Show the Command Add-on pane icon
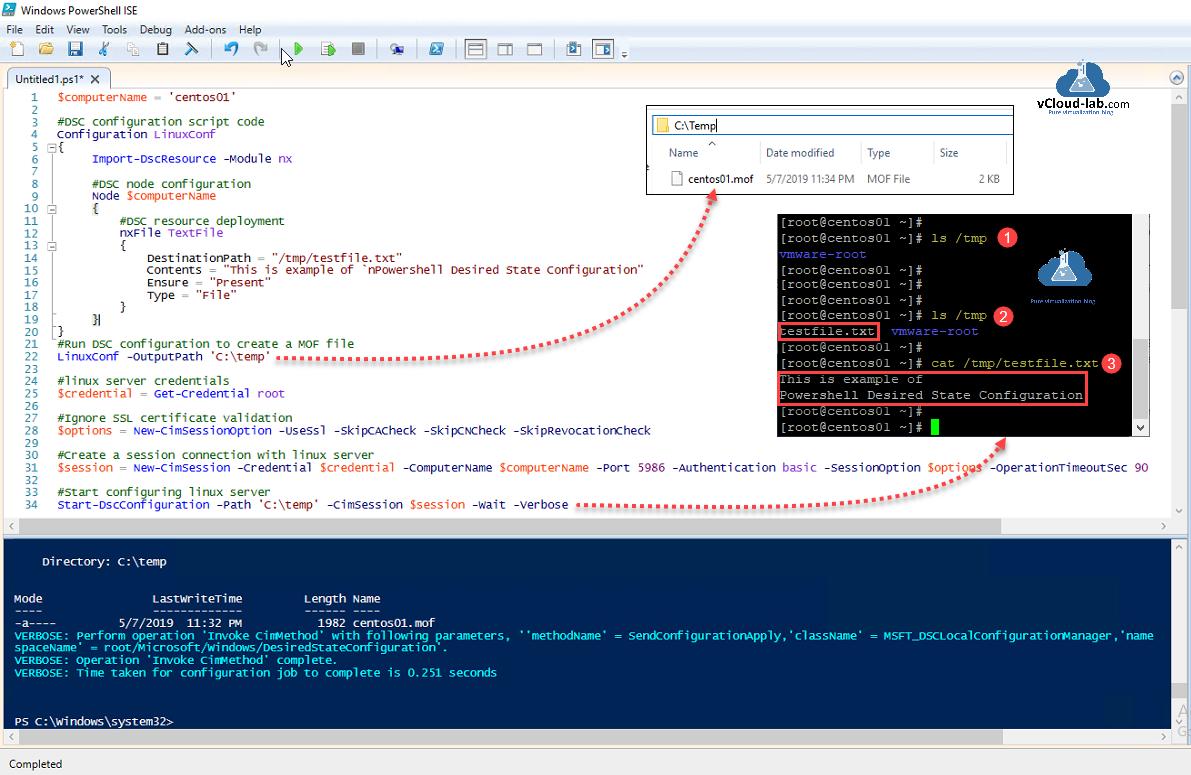1191x775 pixels. [603, 49]
